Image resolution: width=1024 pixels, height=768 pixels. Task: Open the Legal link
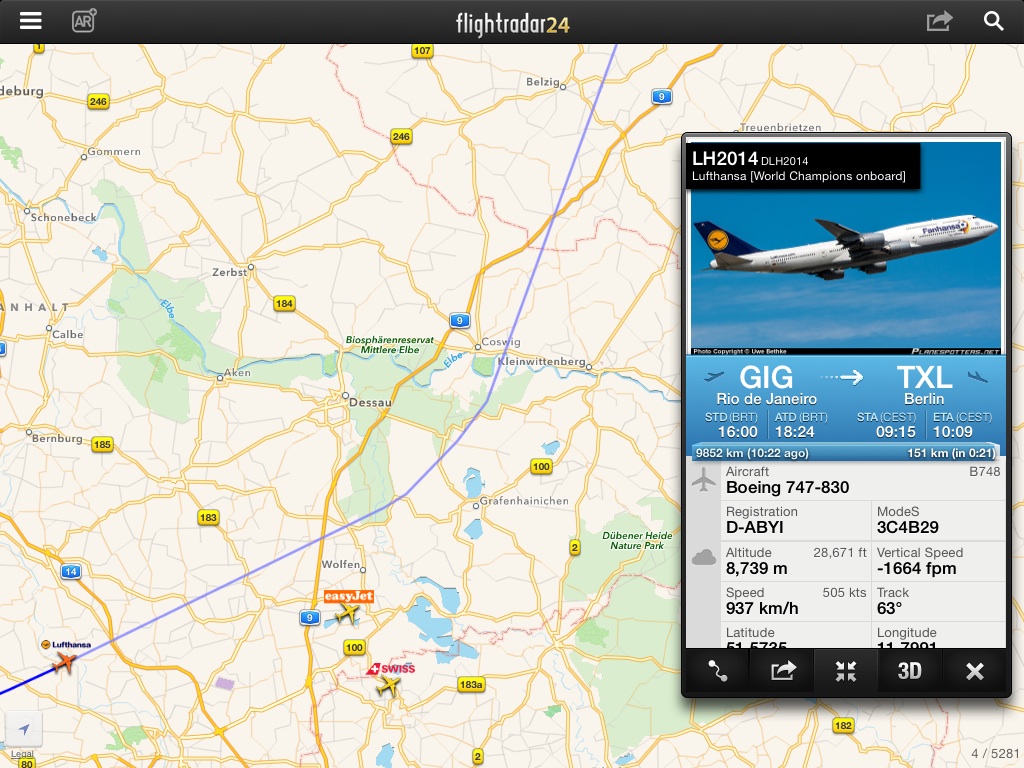pyautogui.click(x=22, y=754)
